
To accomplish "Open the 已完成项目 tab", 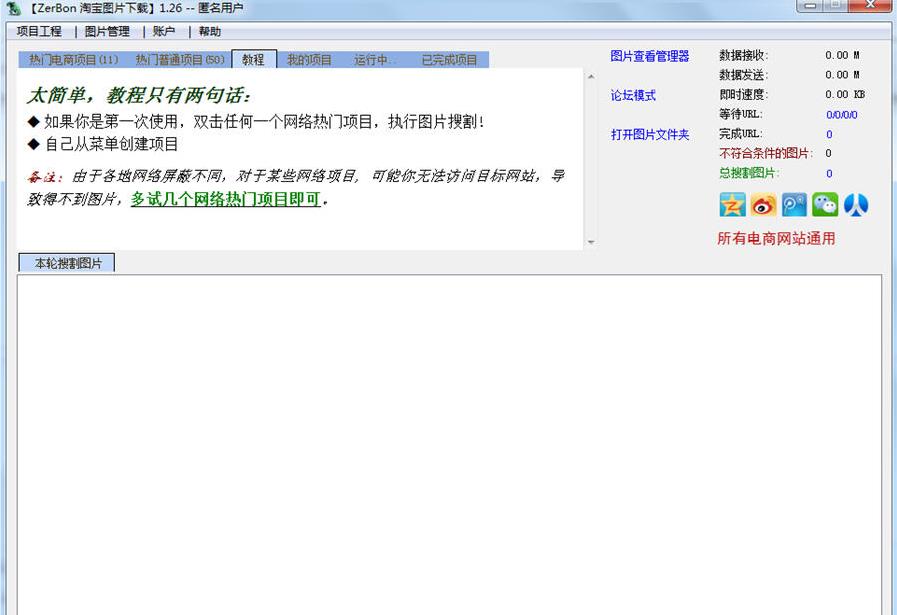I will [450, 58].
